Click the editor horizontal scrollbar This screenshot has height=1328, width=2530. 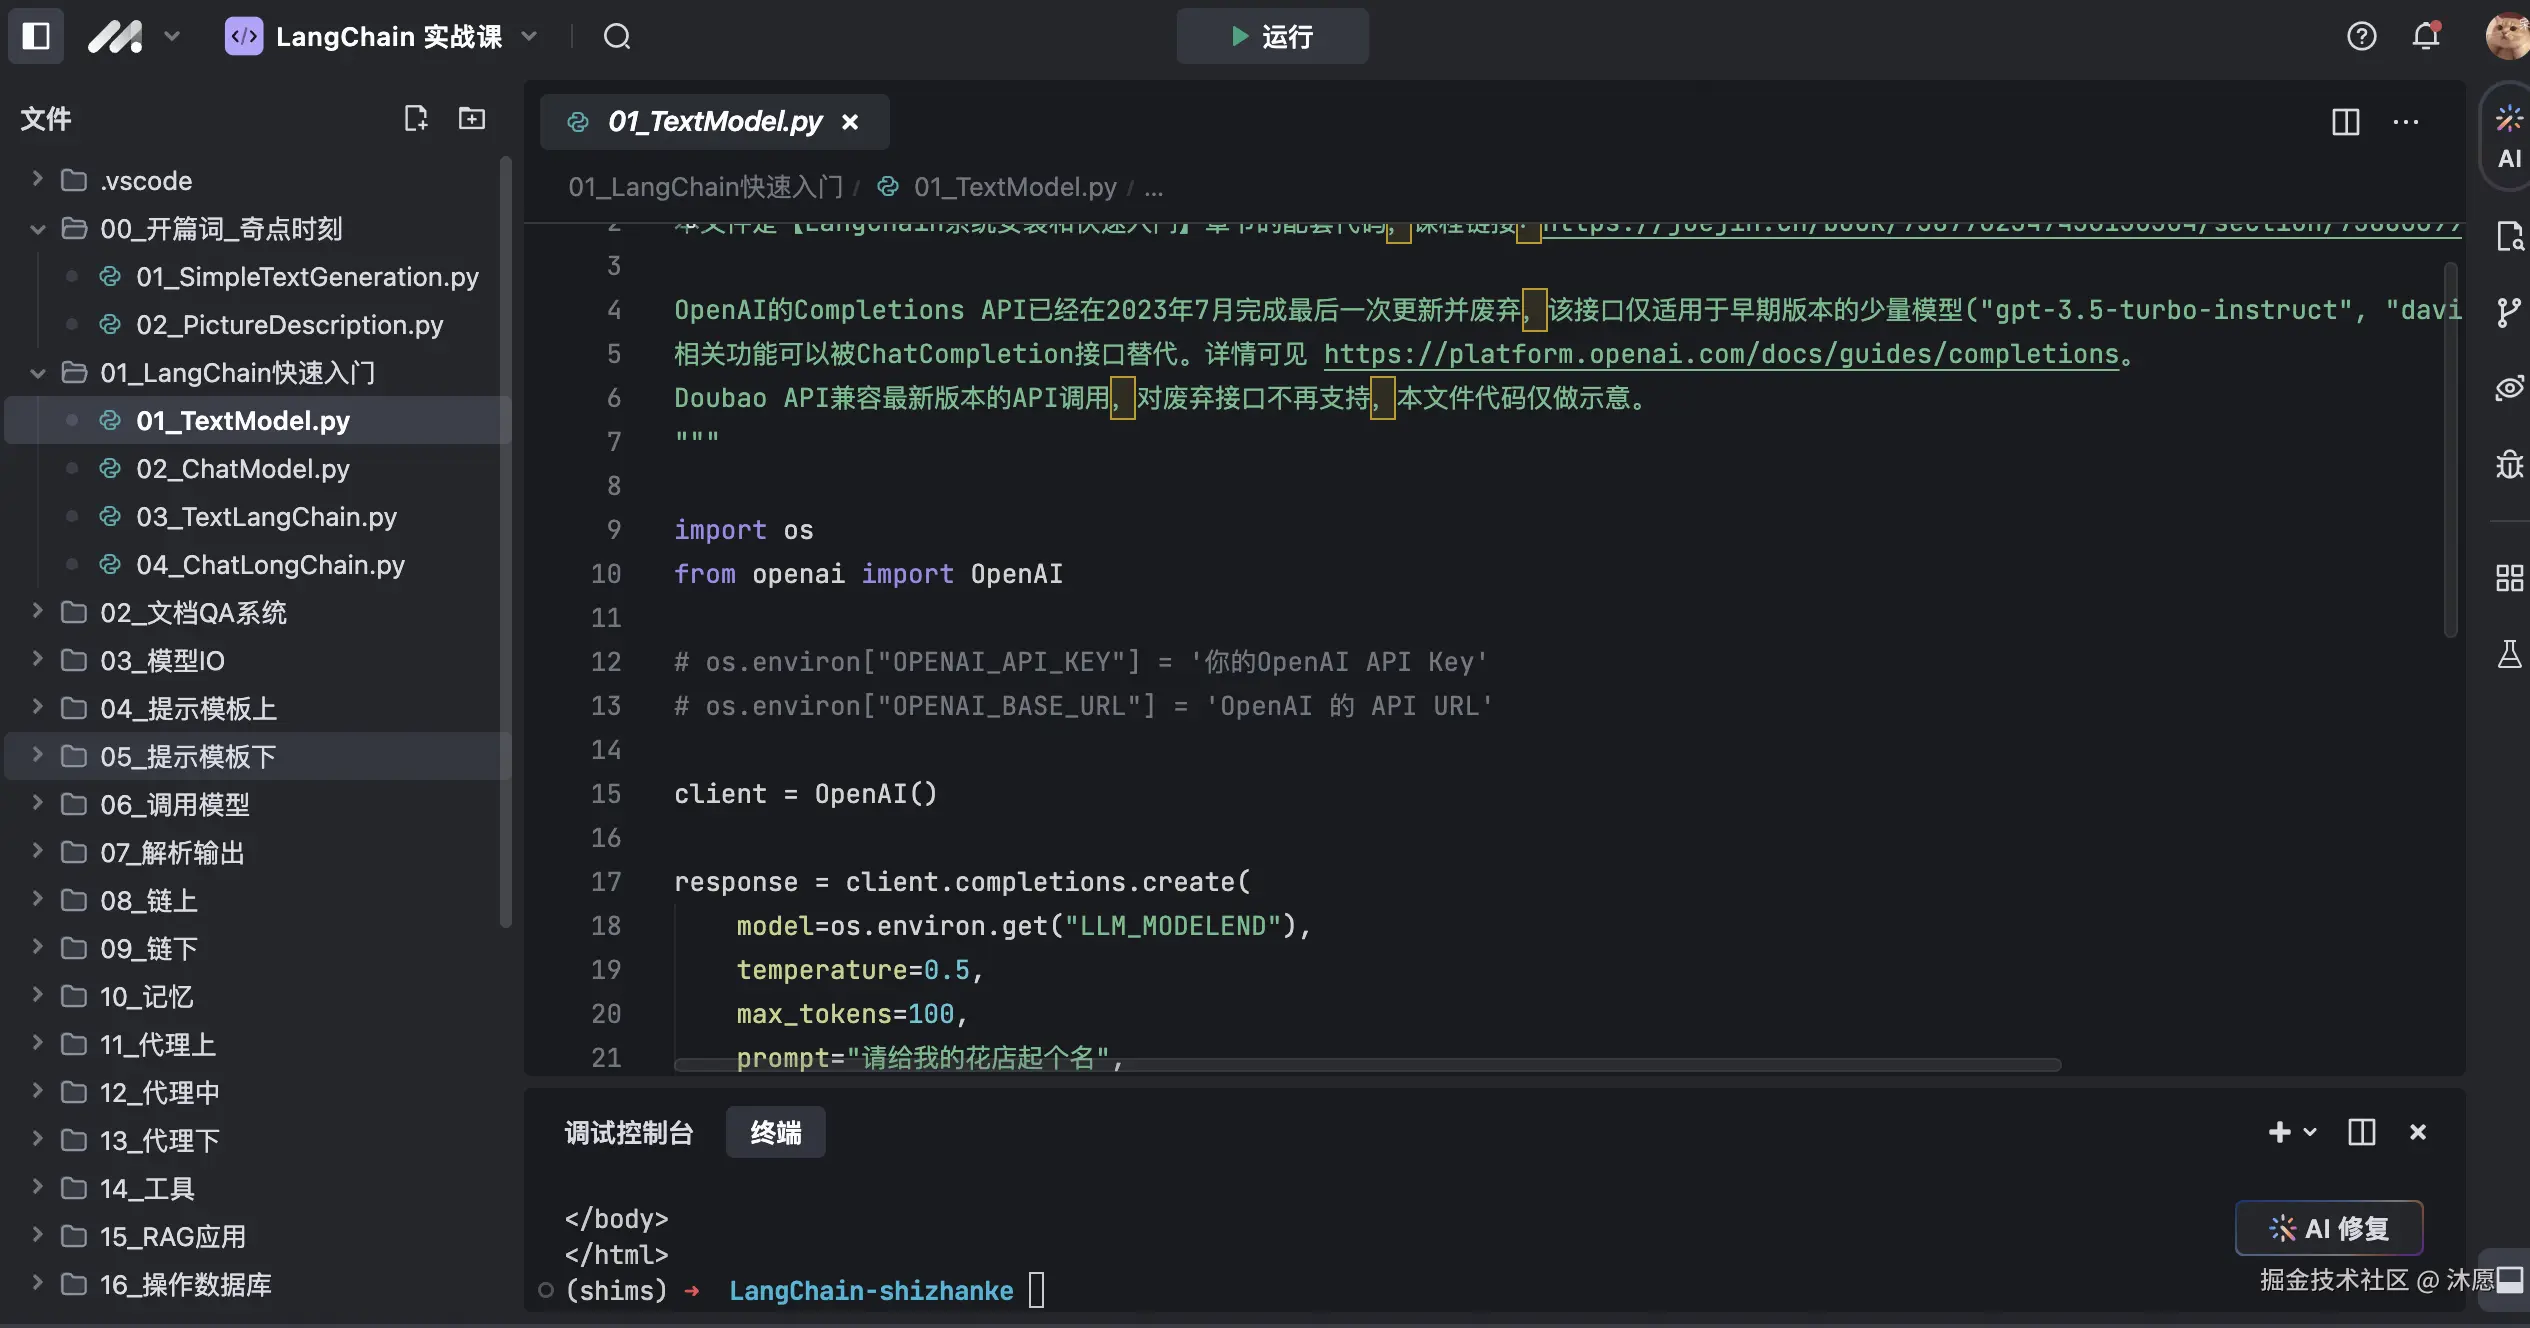pos(1366,1065)
